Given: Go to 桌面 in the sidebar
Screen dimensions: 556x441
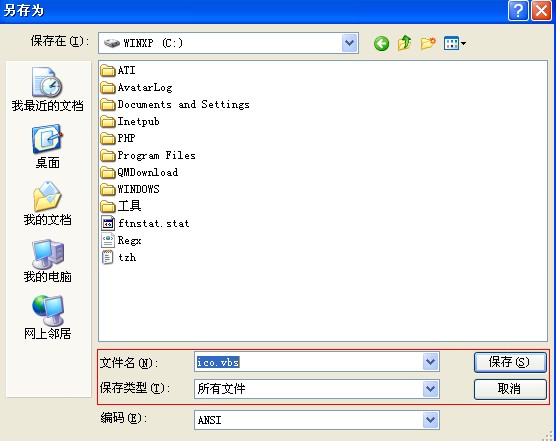Looking at the screenshot, I should click(x=47, y=147).
